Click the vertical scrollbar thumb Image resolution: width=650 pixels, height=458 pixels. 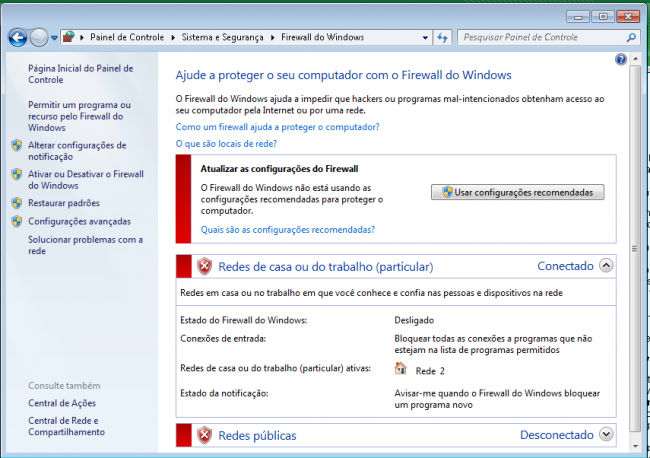pyautogui.click(x=635, y=248)
